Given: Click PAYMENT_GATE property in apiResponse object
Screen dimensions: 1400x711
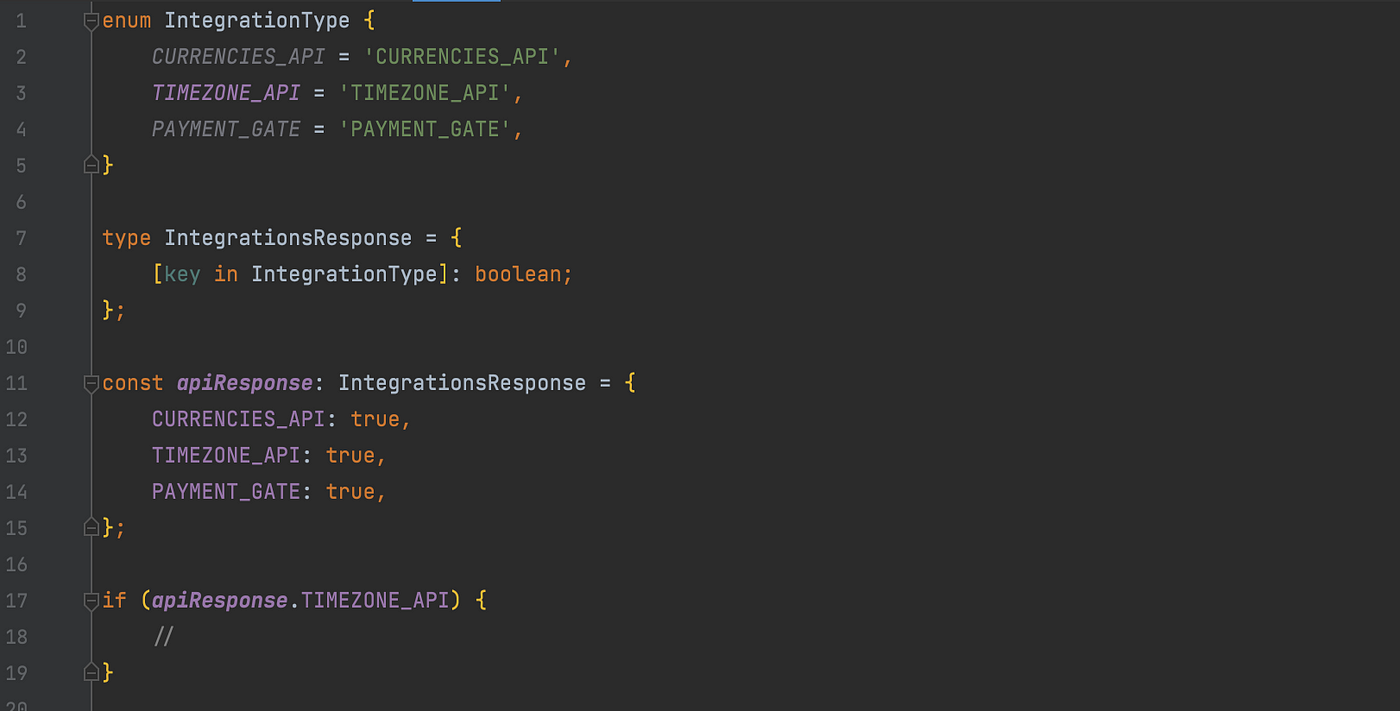Looking at the screenshot, I should pyautogui.click(x=226, y=491).
